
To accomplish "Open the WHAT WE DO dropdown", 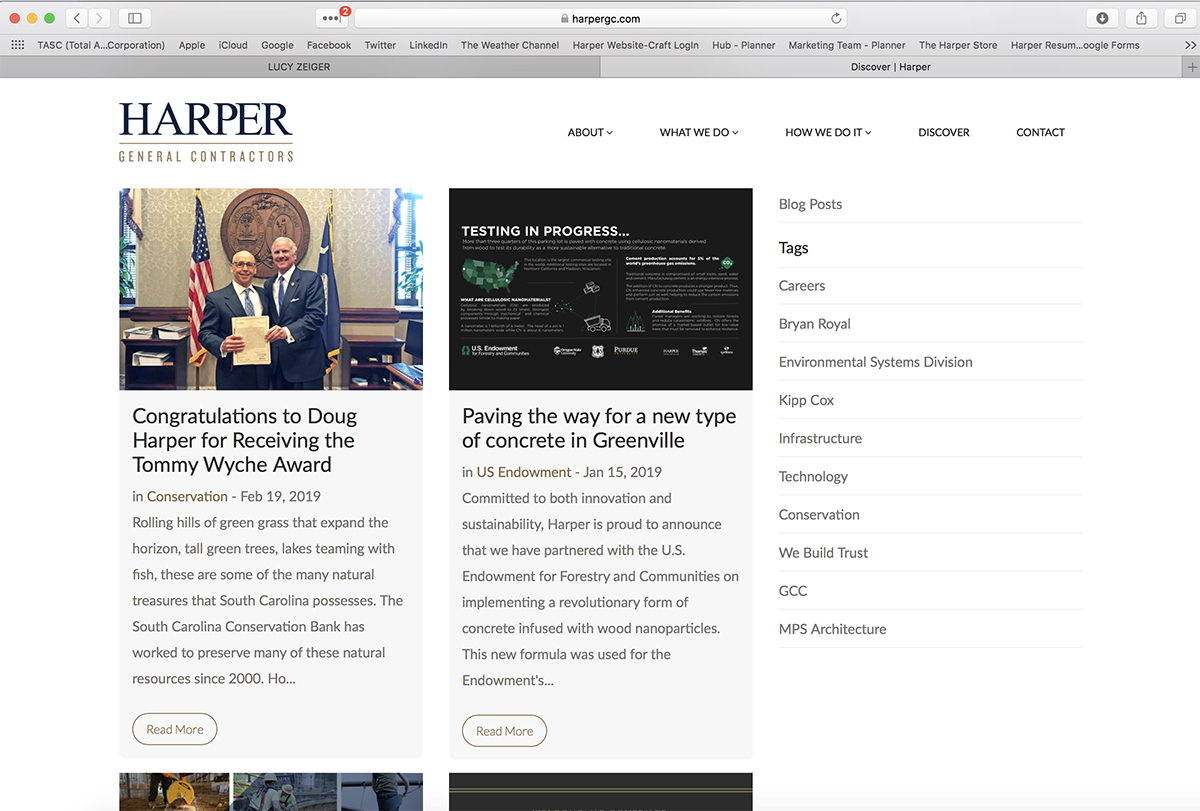I will click(698, 131).
